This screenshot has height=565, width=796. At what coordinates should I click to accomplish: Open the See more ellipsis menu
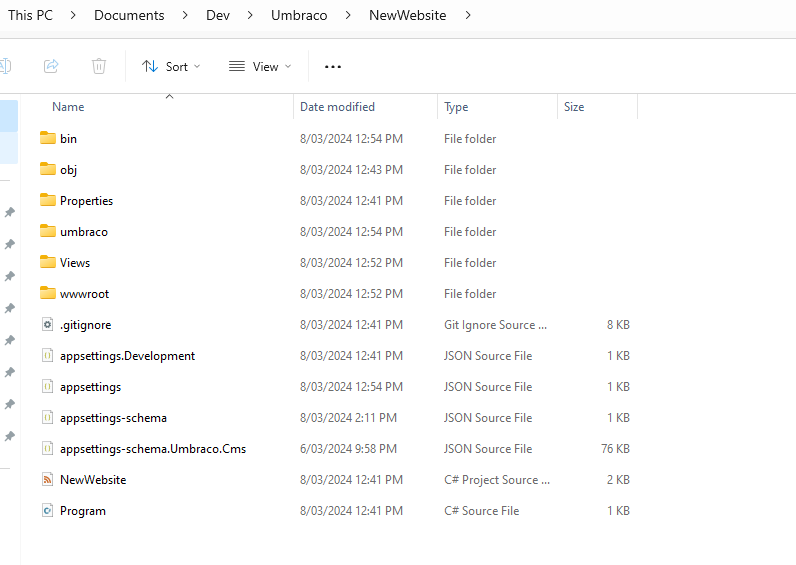pos(333,67)
